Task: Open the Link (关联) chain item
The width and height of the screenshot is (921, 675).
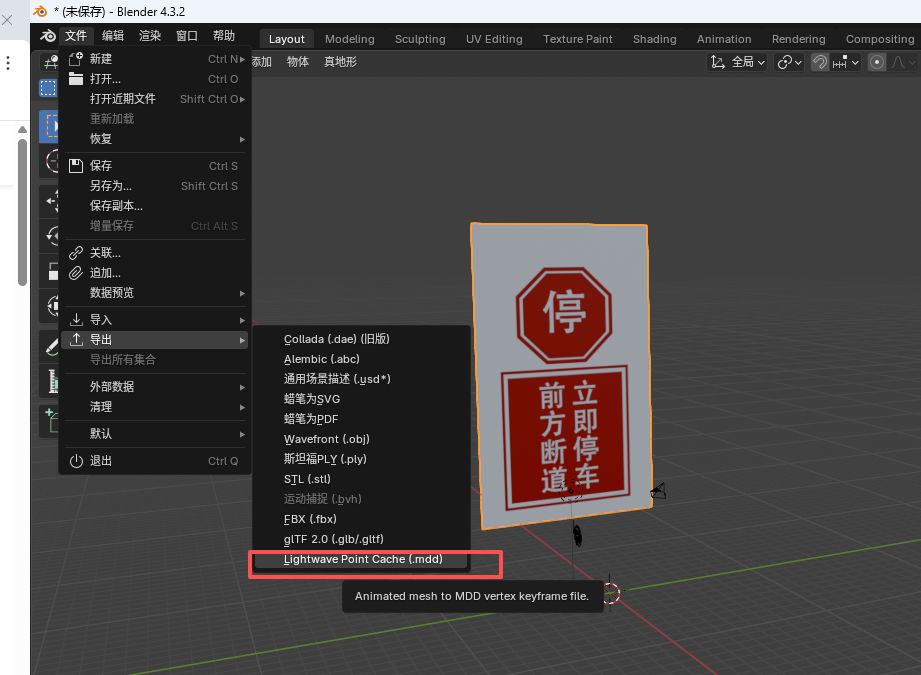Action: (x=105, y=253)
